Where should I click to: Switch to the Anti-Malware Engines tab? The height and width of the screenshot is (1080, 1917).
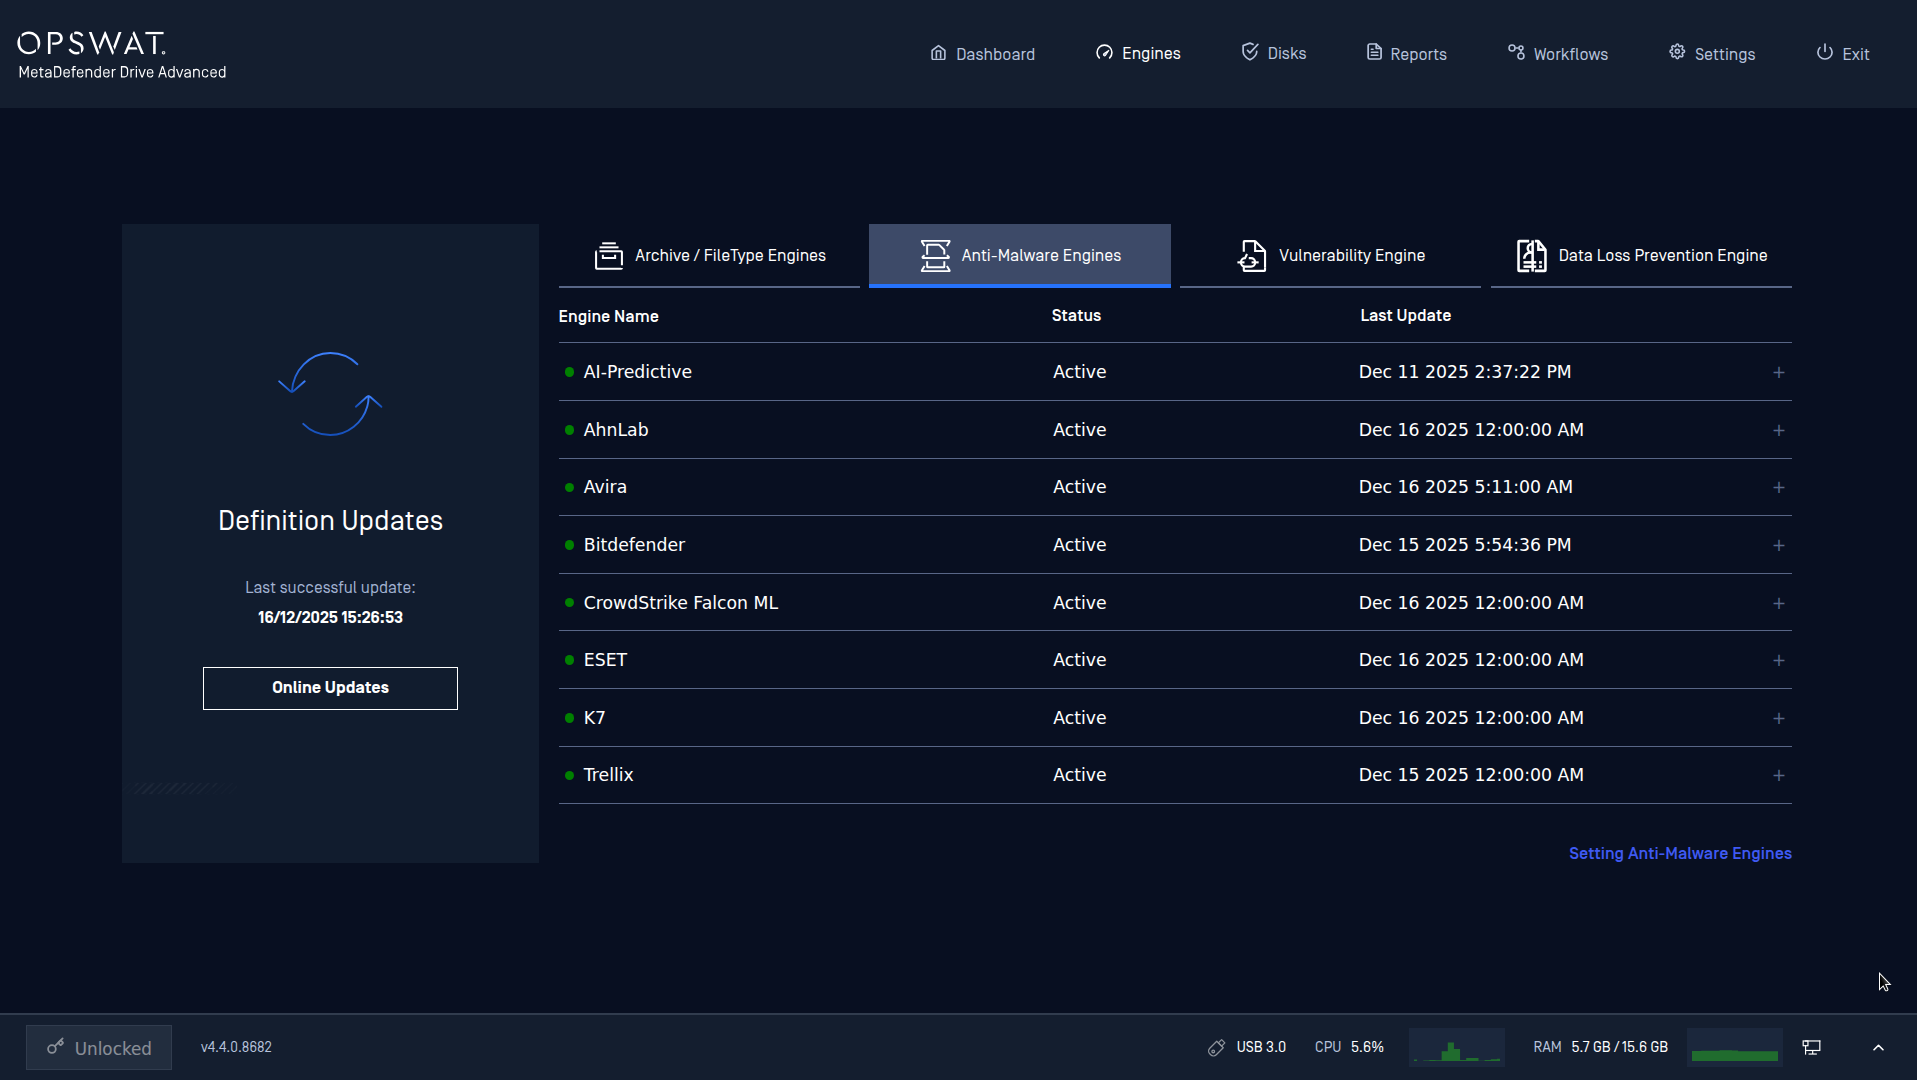click(1019, 256)
